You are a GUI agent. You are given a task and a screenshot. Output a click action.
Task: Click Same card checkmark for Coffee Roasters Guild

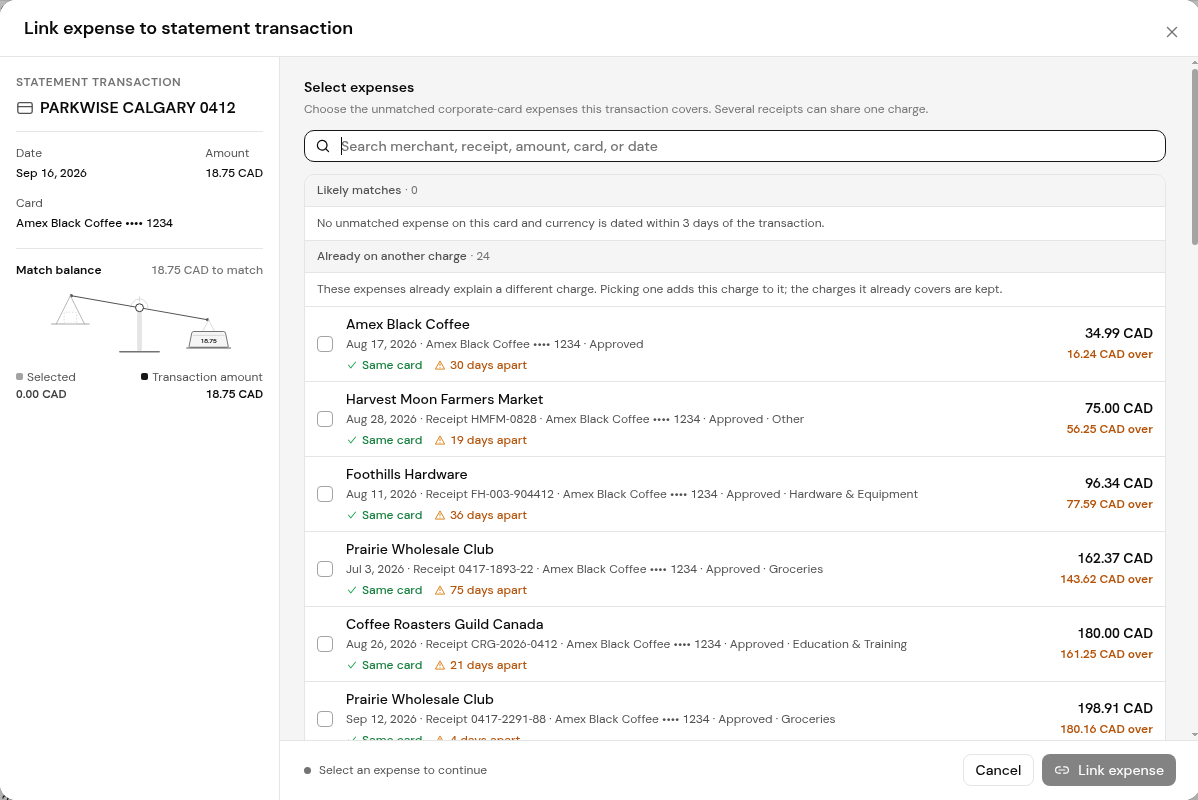(351, 665)
